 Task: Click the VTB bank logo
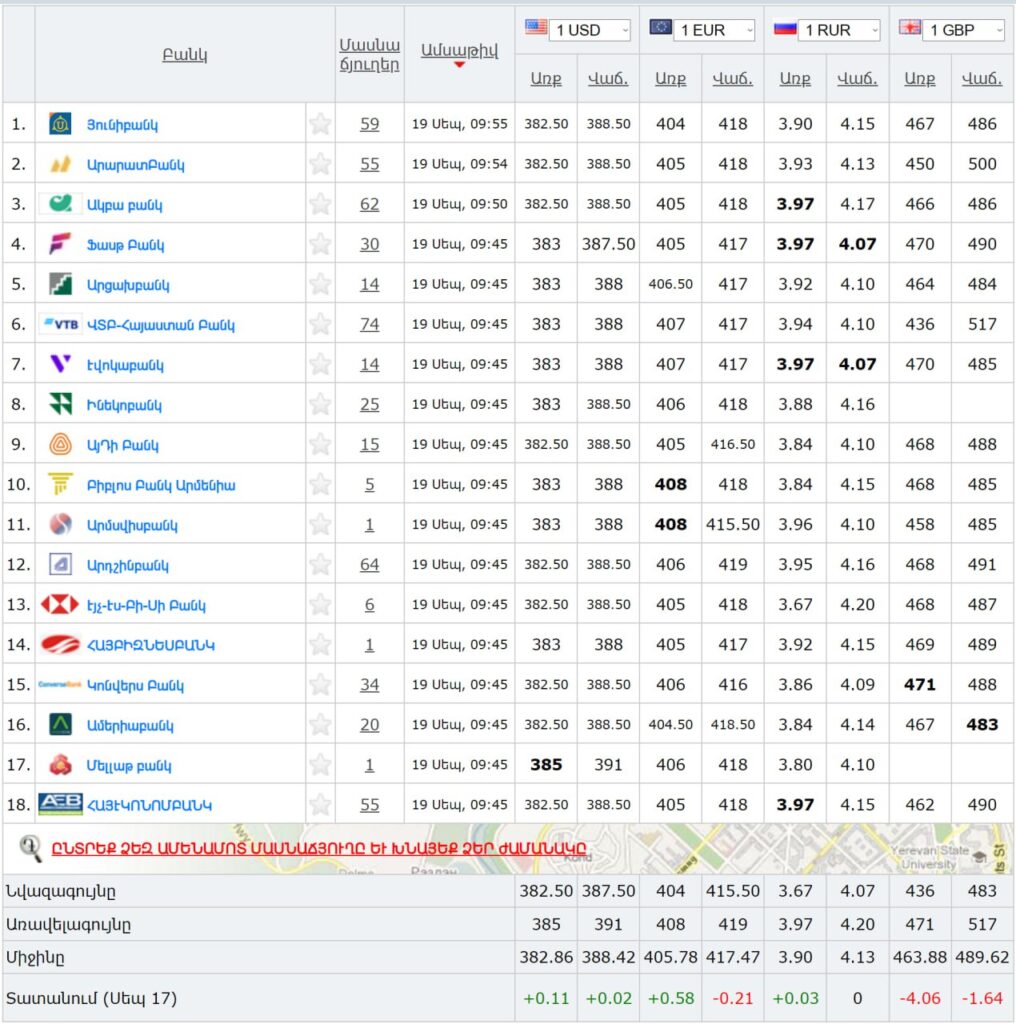(x=60, y=324)
